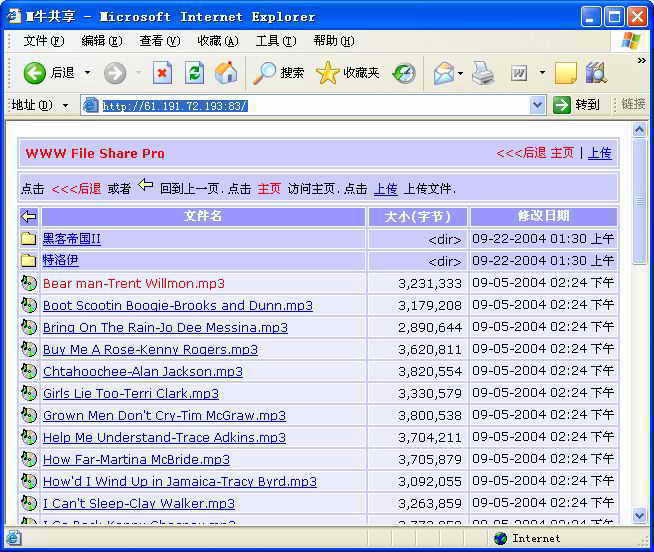The image size is (654, 552).
Task: Click the Mail envelope toolbar icon
Action: [443, 72]
